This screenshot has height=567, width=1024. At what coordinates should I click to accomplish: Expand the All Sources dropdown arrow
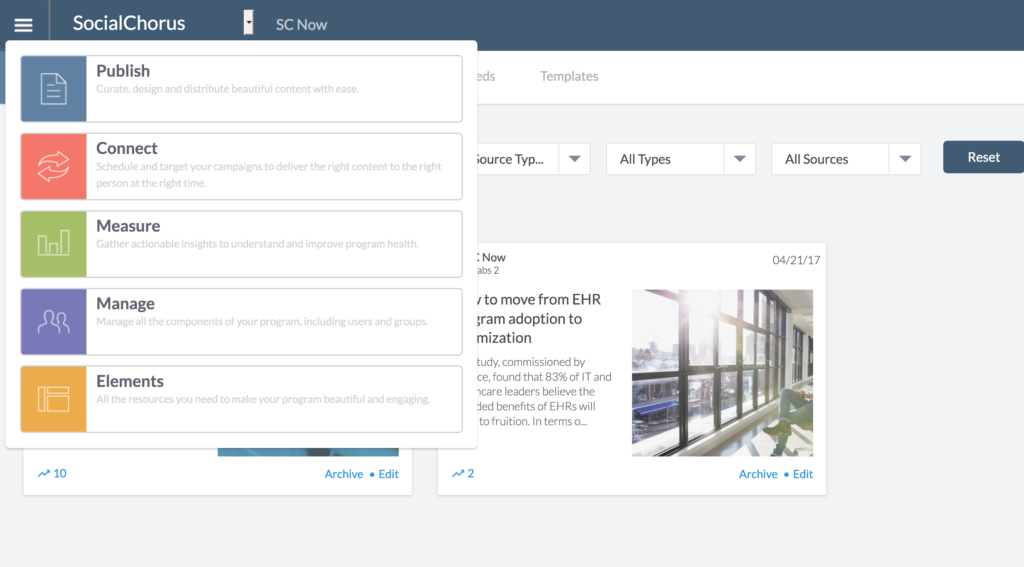tap(904, 159)
